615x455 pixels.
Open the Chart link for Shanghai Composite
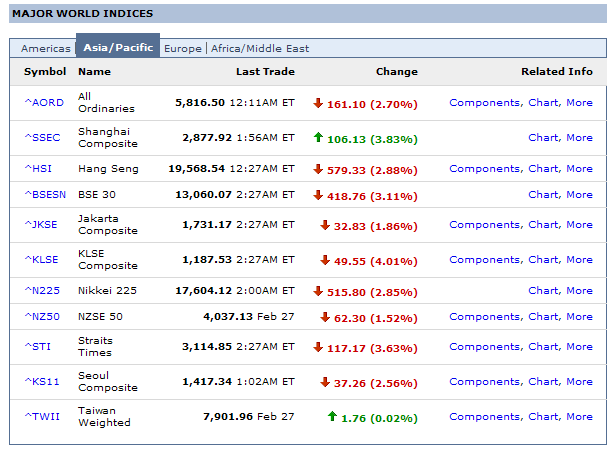point(544,138)
